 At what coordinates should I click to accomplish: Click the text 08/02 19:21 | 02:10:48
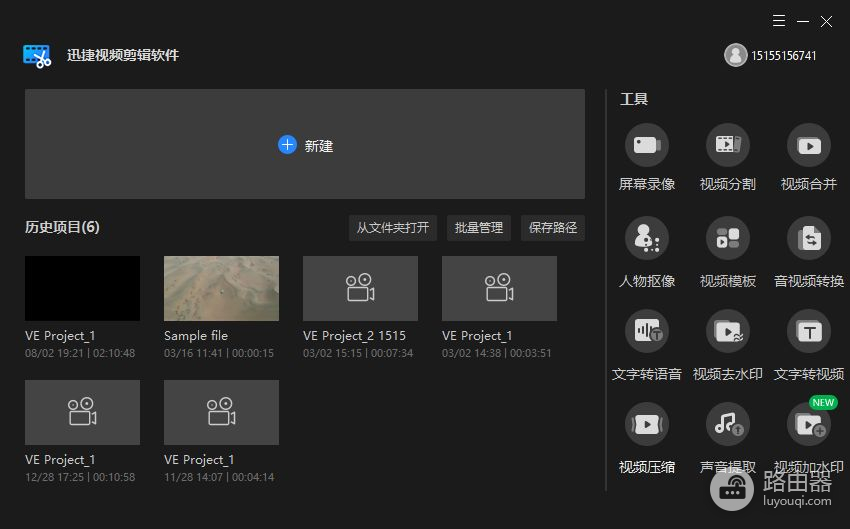pos(80,353)
